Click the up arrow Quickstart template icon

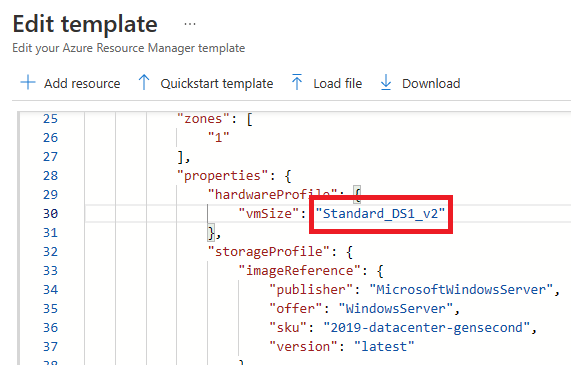pos(144,82)
